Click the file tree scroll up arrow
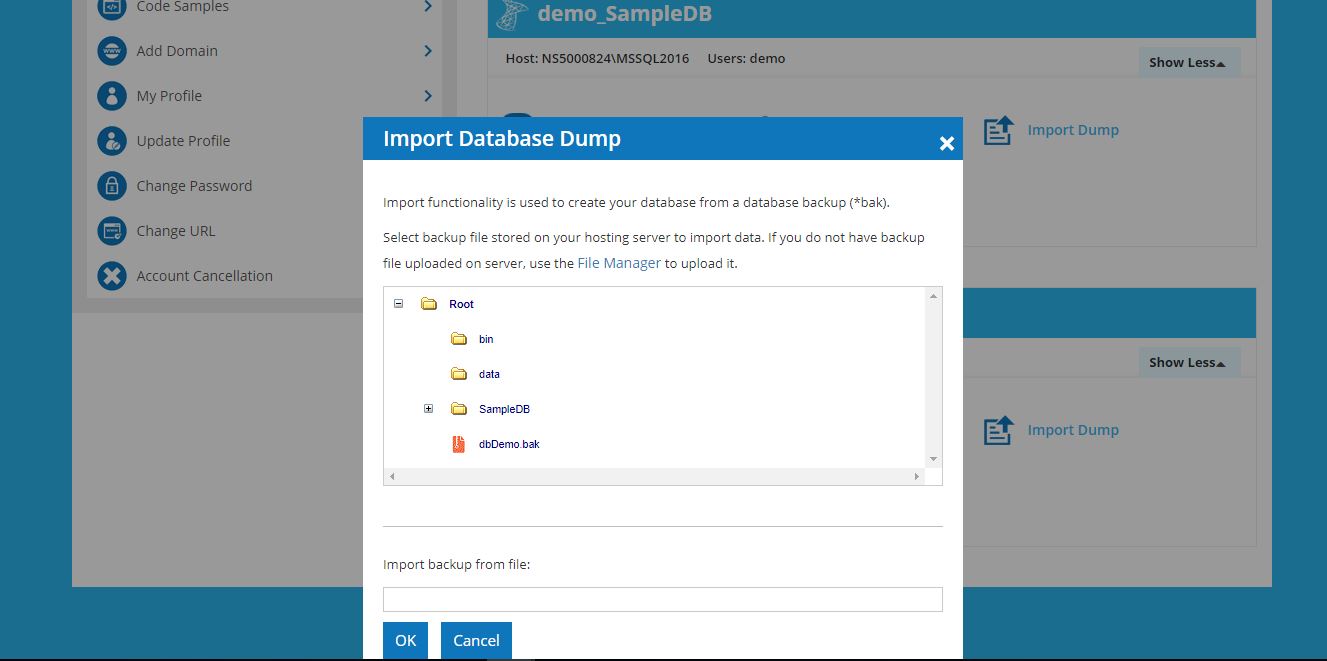Image resolution: width=1327 pixels, height=661 pixels. [x=934, y=296]
